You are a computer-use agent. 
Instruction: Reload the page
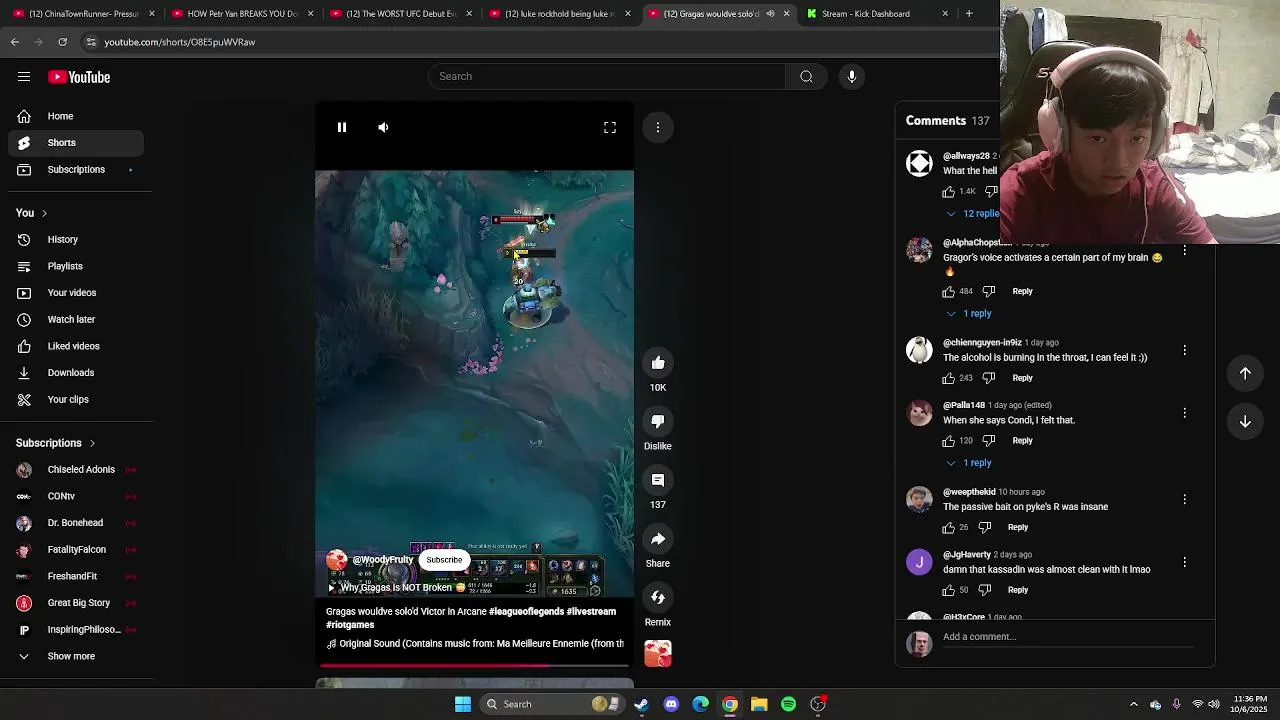[x=62, y=42]
